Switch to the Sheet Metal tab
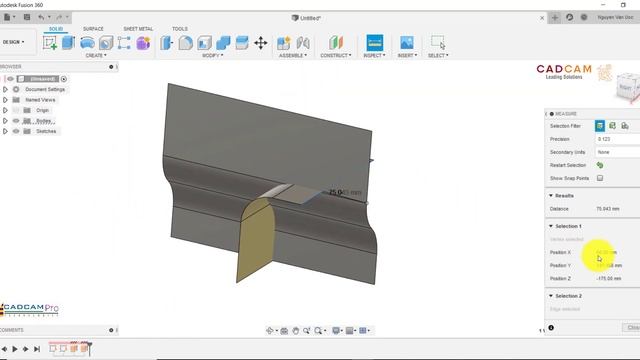 pos(138,29)
